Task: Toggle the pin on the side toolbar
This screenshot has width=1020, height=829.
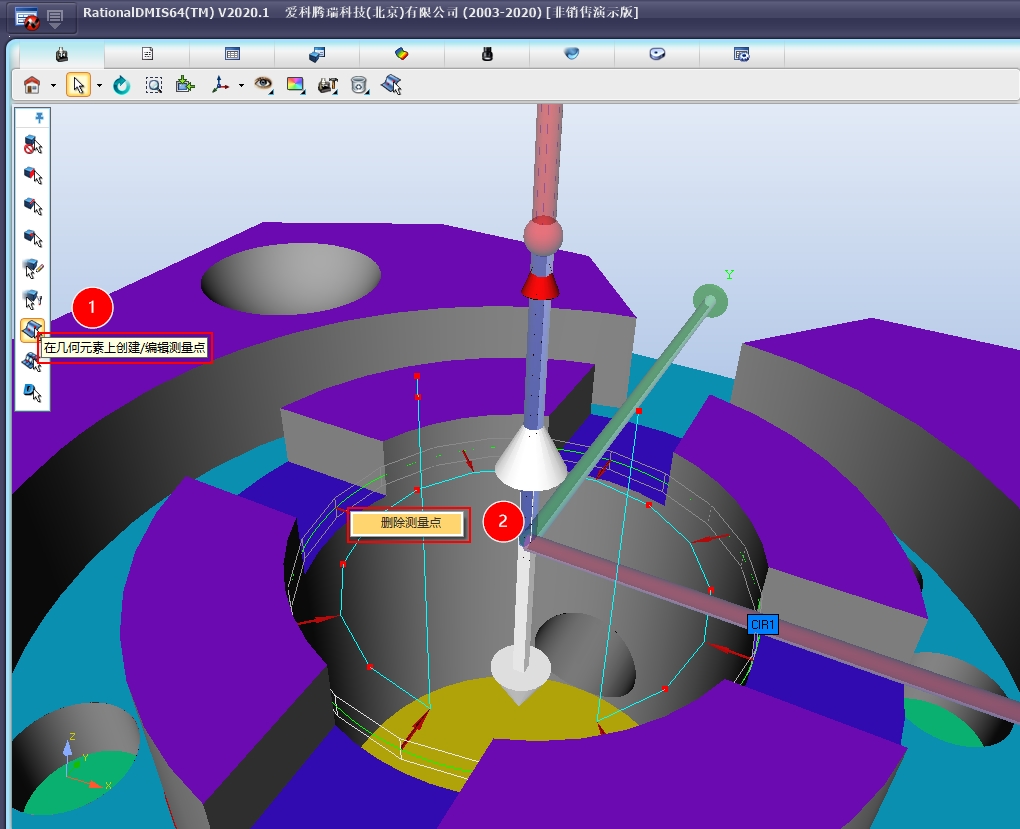Action: point(39,118)
